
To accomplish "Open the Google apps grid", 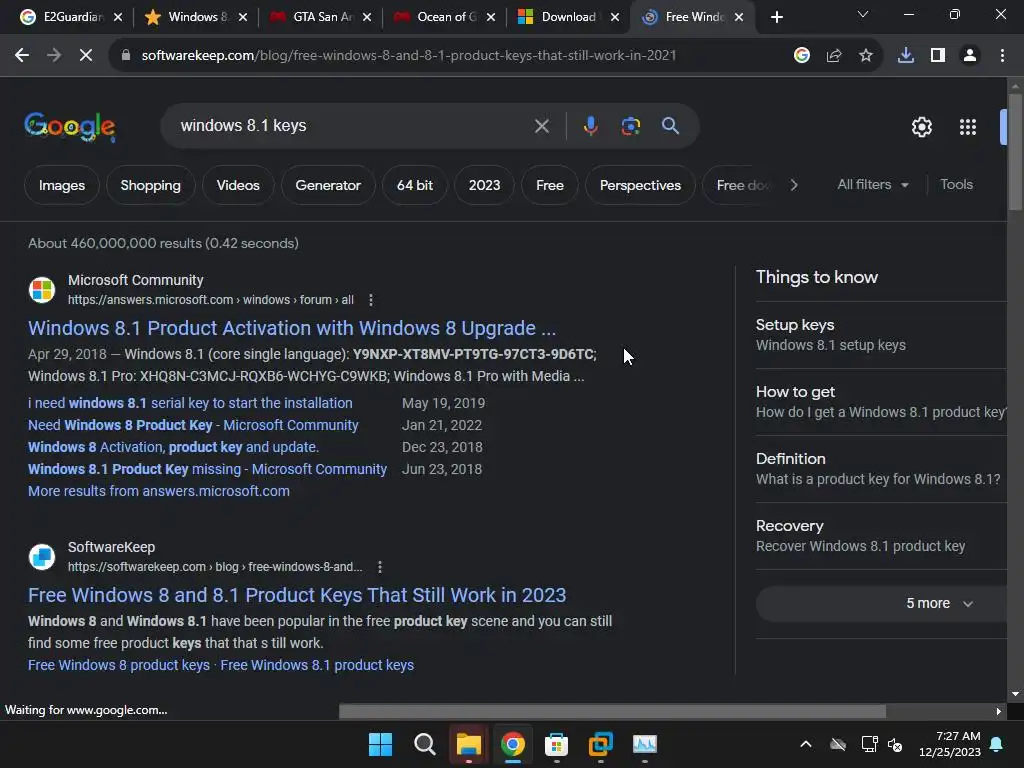I will click(968, 127).
